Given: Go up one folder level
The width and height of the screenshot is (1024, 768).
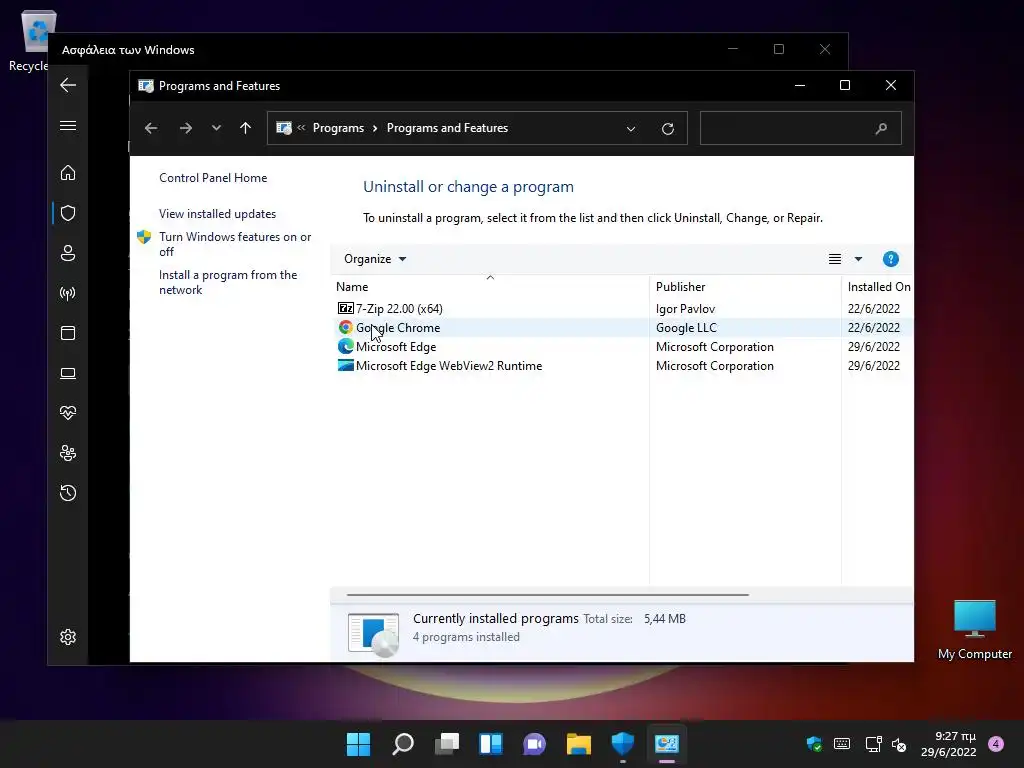Looking at the screenshot, I should [x=246, y=128].
